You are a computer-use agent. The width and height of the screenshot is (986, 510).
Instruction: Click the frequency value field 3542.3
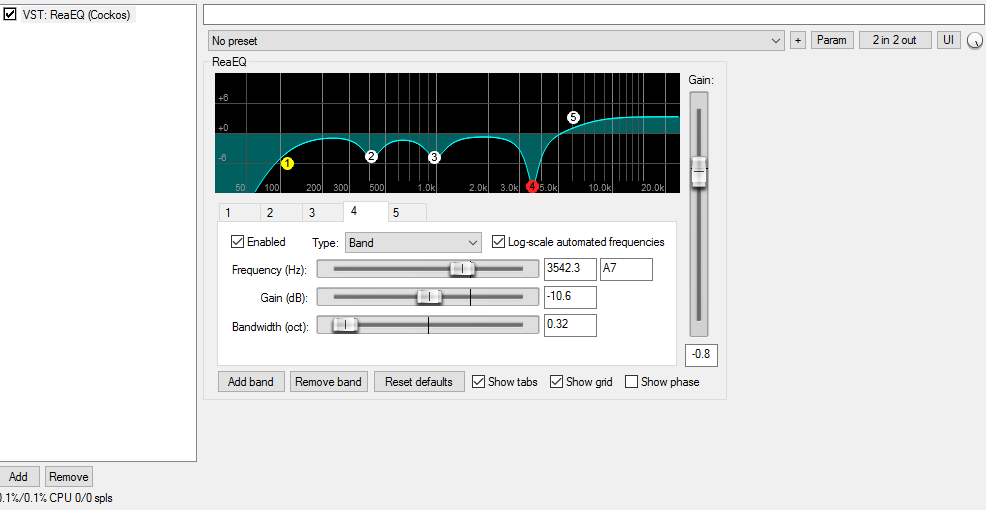570,269
